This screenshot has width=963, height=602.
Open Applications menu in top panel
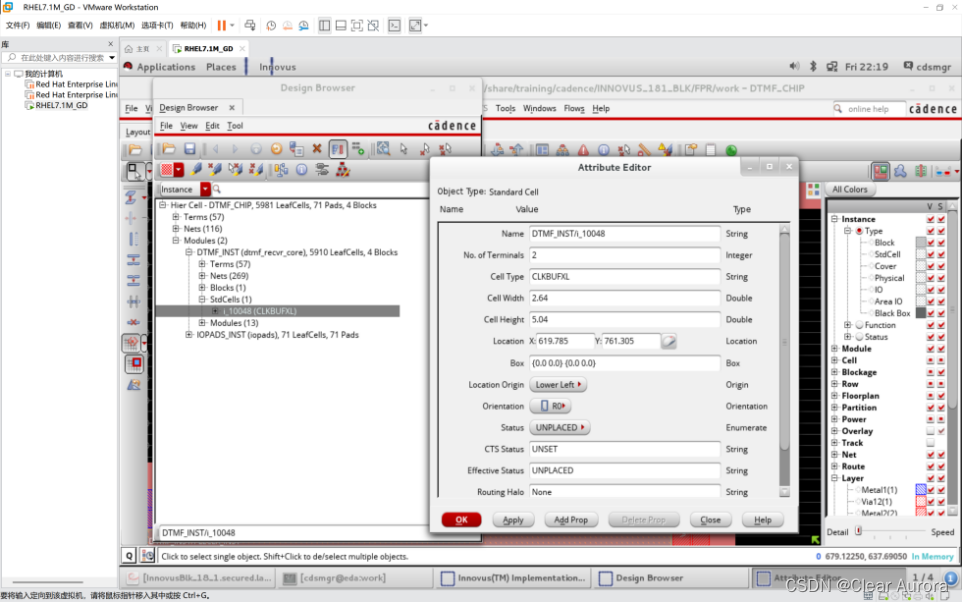click(166, 67)
